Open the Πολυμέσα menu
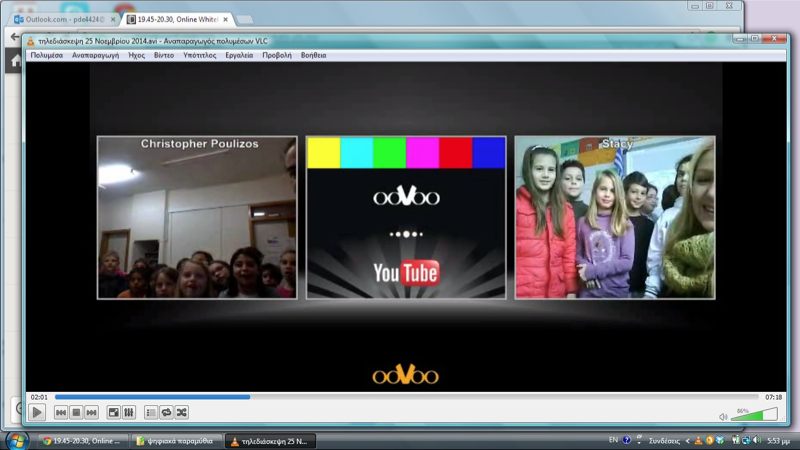Image resolution: width=800 pixels, height=450 pixels. (x=46, y=55)
